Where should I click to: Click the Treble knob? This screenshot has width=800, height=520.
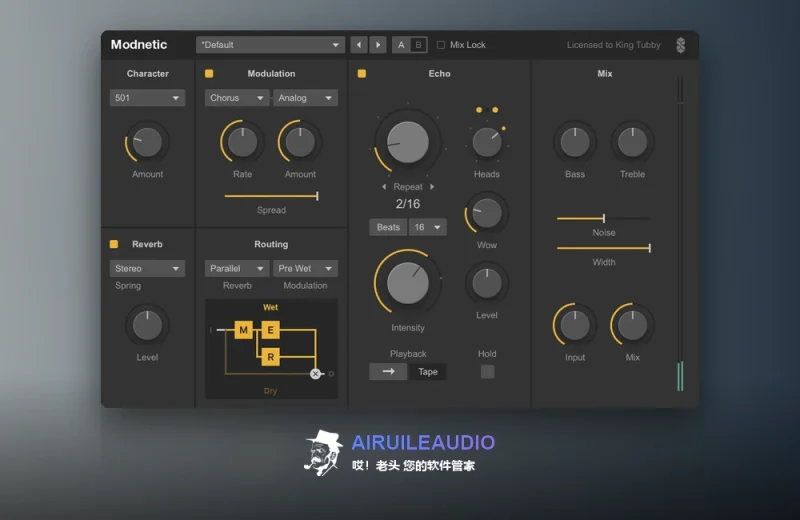click(633, 142)
